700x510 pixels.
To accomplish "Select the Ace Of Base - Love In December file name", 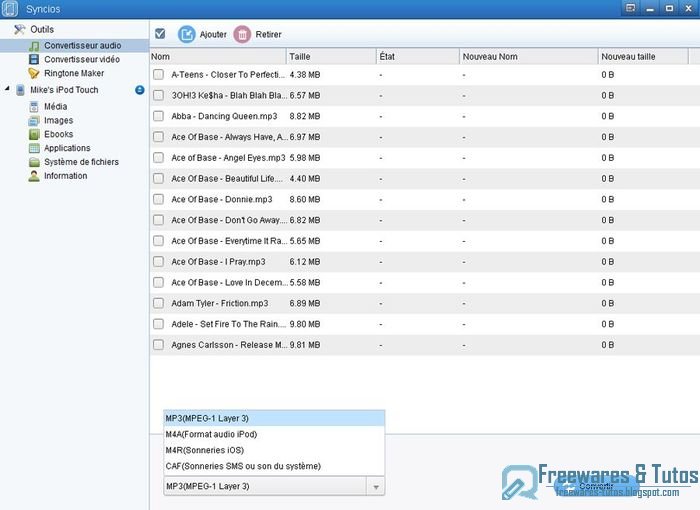I will (x=229, y=282).
